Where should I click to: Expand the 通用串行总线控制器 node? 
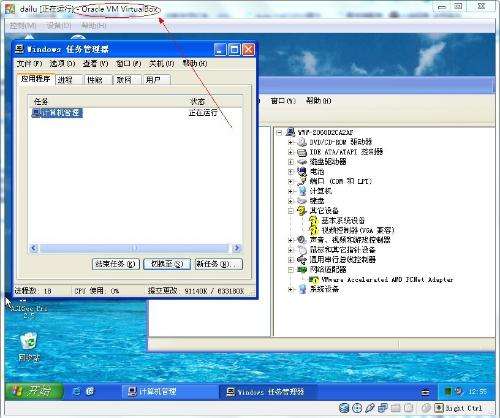click(291, 259)
